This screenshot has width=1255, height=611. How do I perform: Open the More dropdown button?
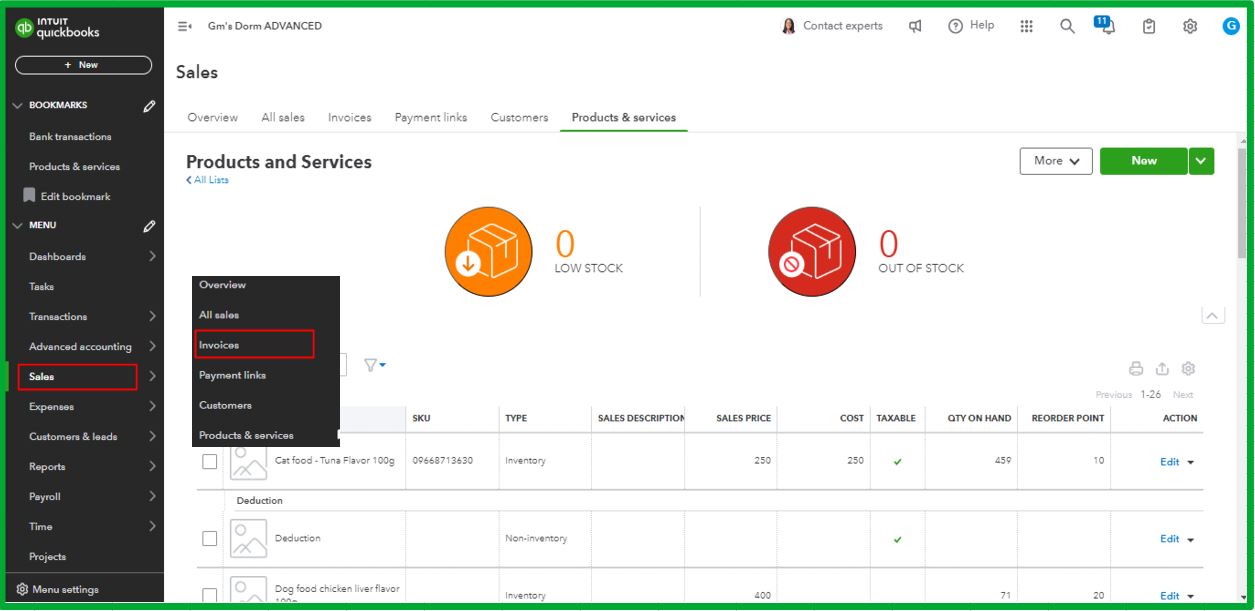pos(1056,161)
